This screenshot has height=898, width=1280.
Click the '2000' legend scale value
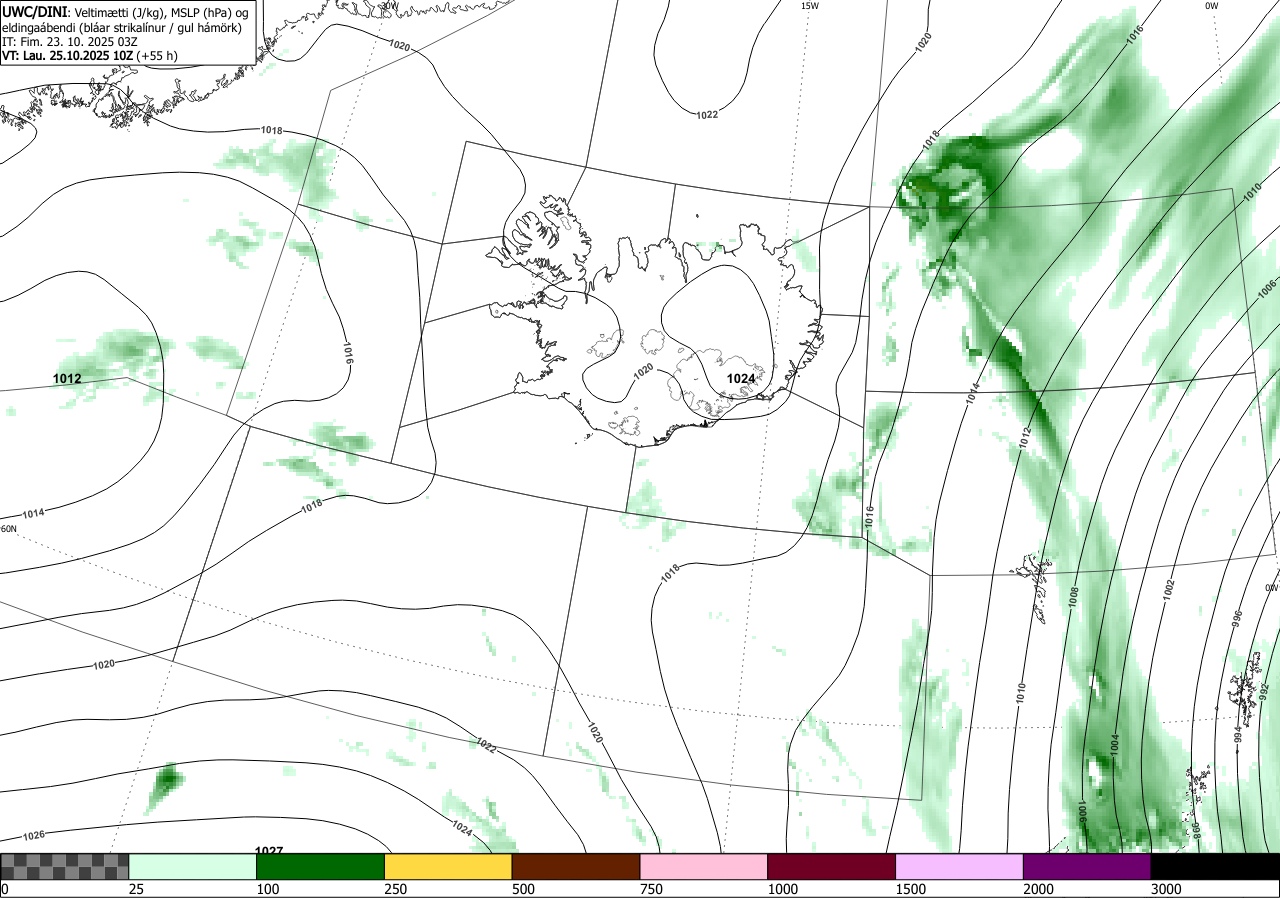tap(1039, 889)
